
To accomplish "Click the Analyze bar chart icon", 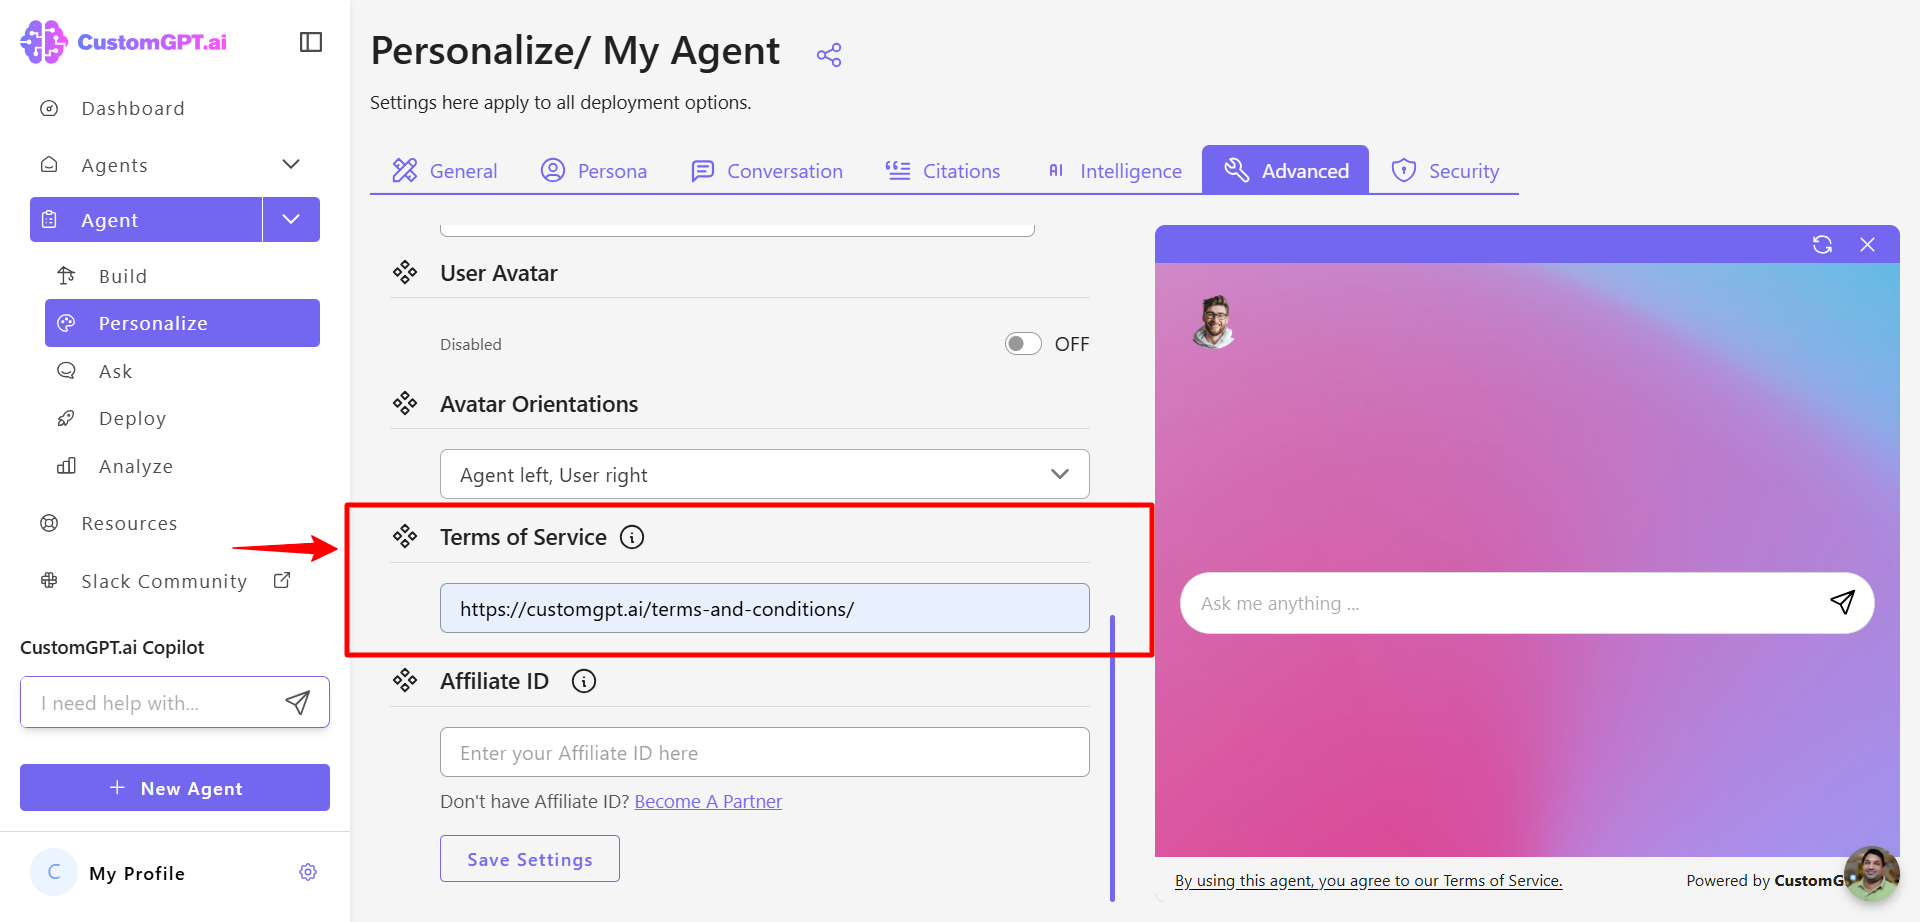I will tap(66, 466).
